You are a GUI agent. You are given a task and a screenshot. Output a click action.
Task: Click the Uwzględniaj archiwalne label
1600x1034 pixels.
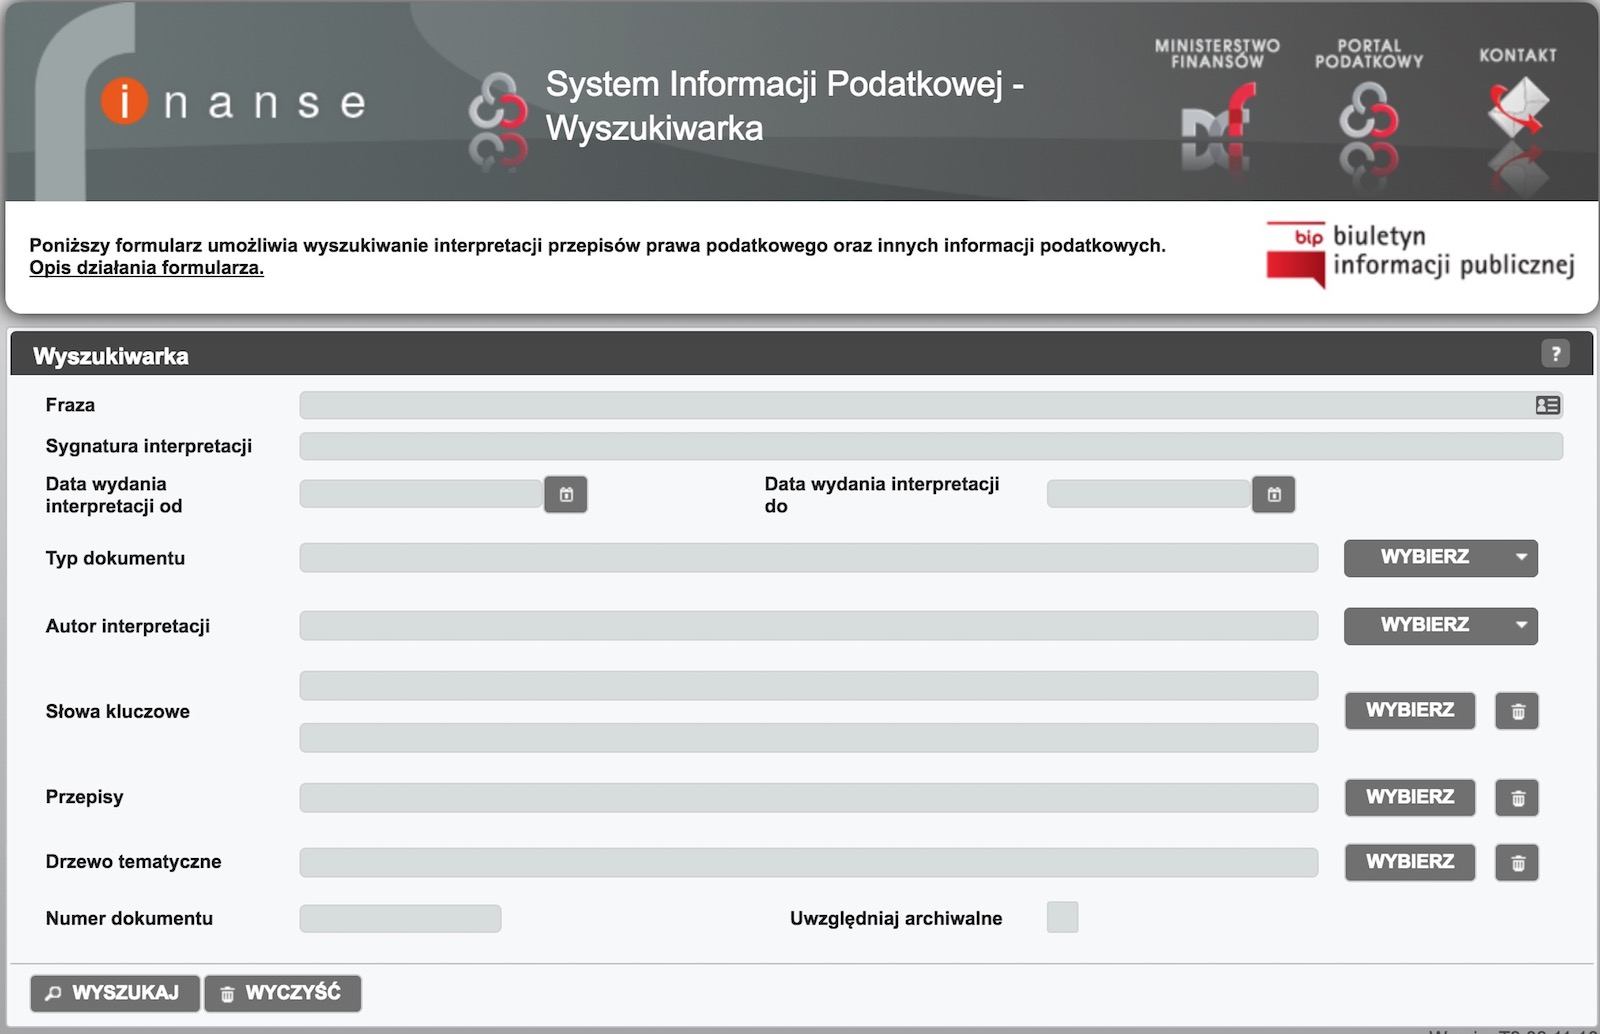(896, 919)
